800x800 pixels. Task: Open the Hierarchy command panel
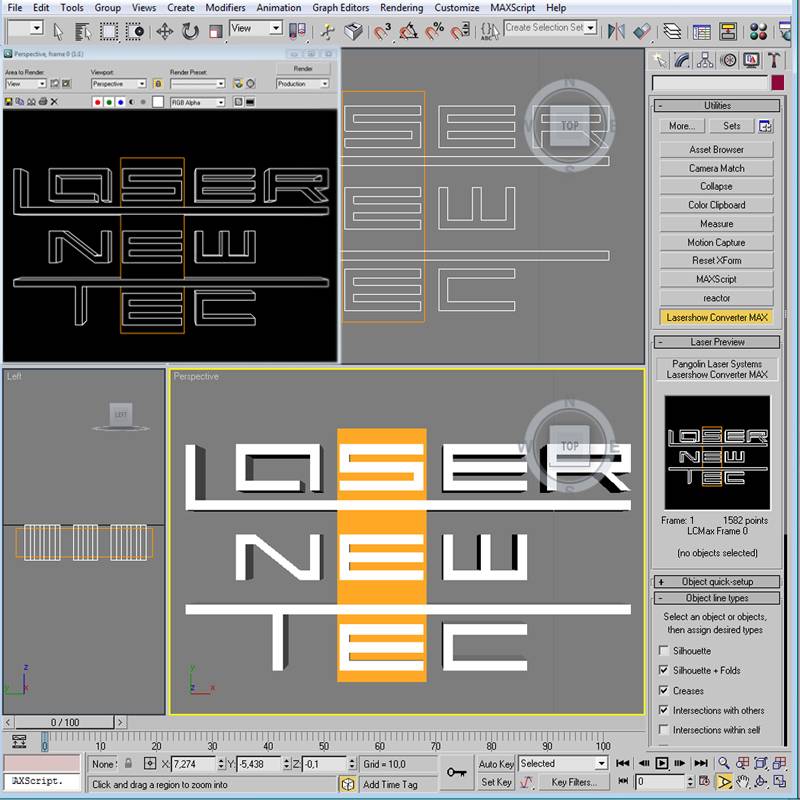[705, 61]
